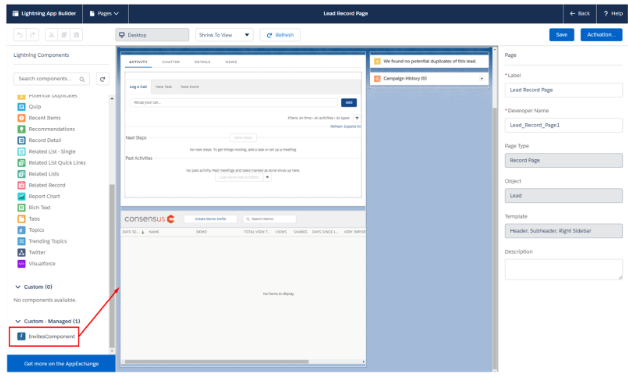628x383 pixels.
Task: Select the Recent Items component icon
Action: coord(22,118)
